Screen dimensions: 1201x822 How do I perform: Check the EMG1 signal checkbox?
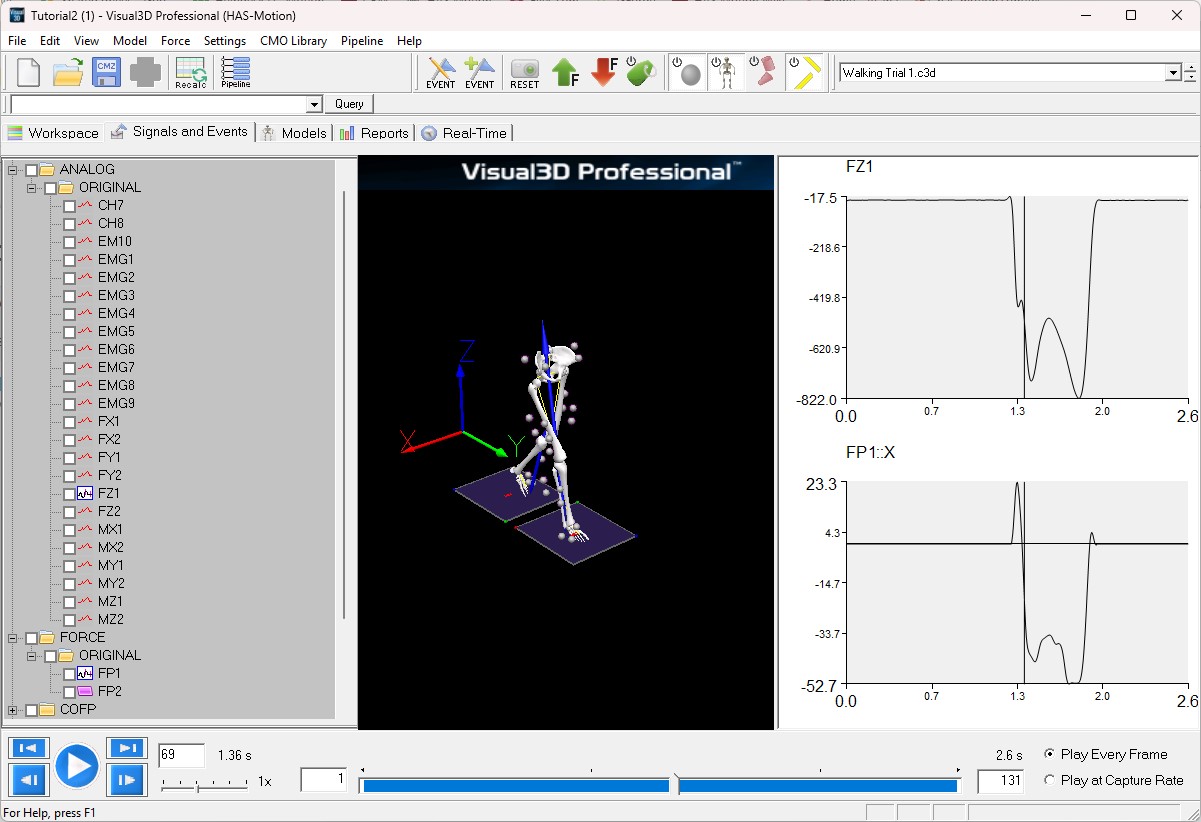[69, 260]
